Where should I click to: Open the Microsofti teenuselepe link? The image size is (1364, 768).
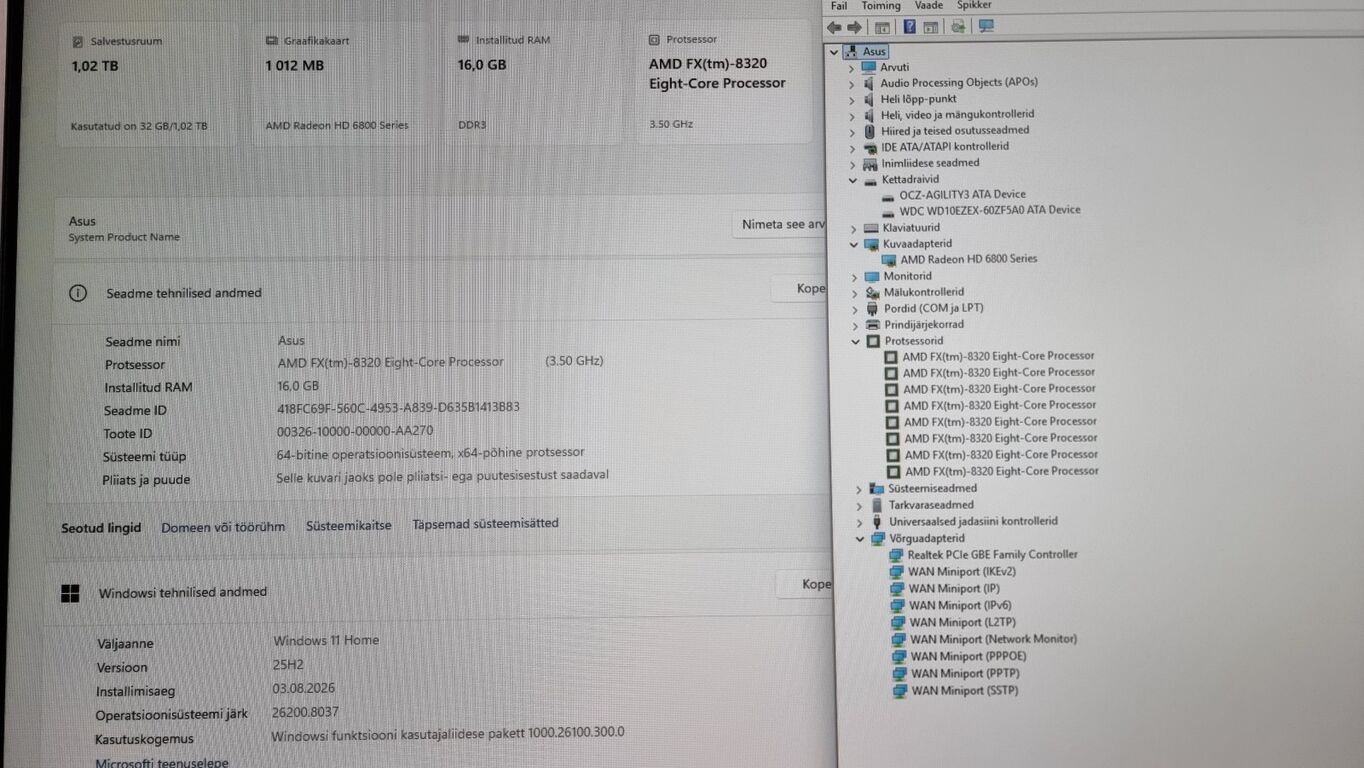coord(162,762)
